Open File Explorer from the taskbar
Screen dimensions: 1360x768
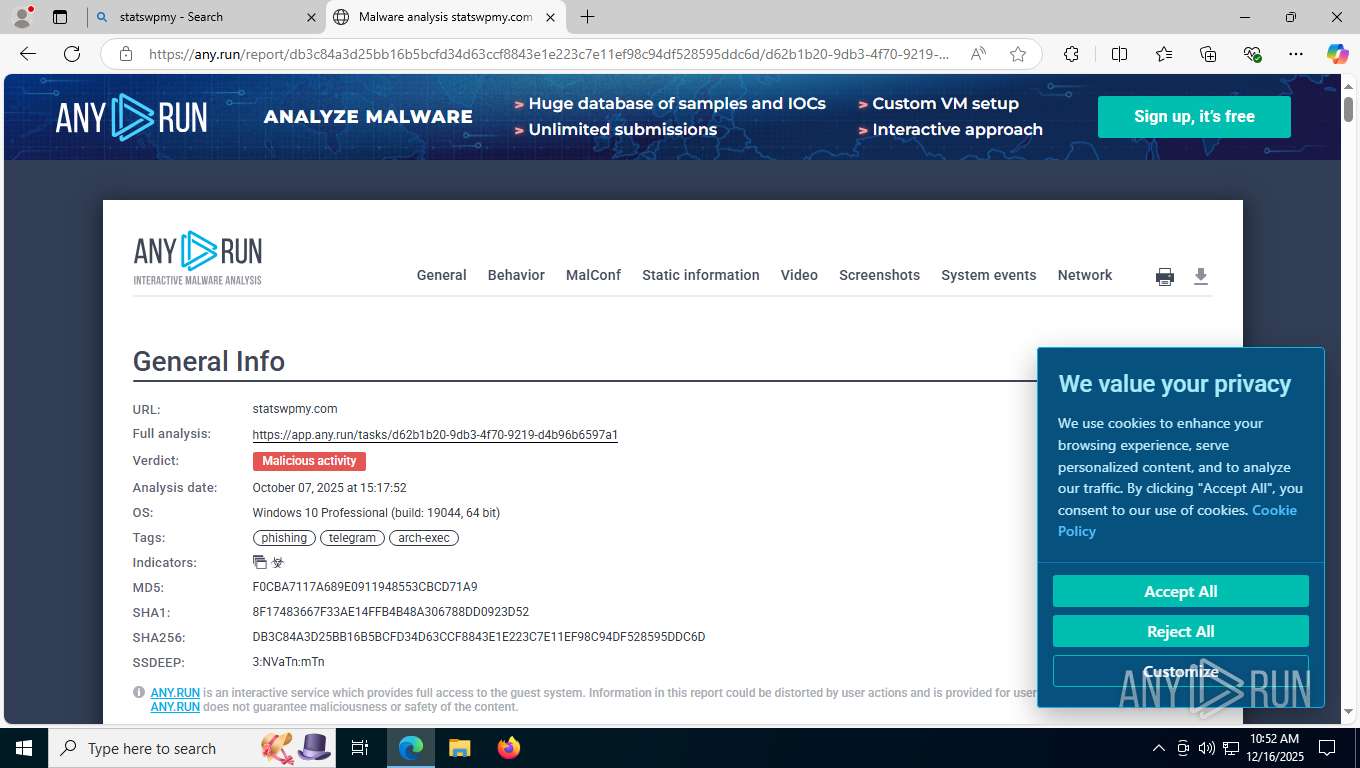[x=459, y=748]
